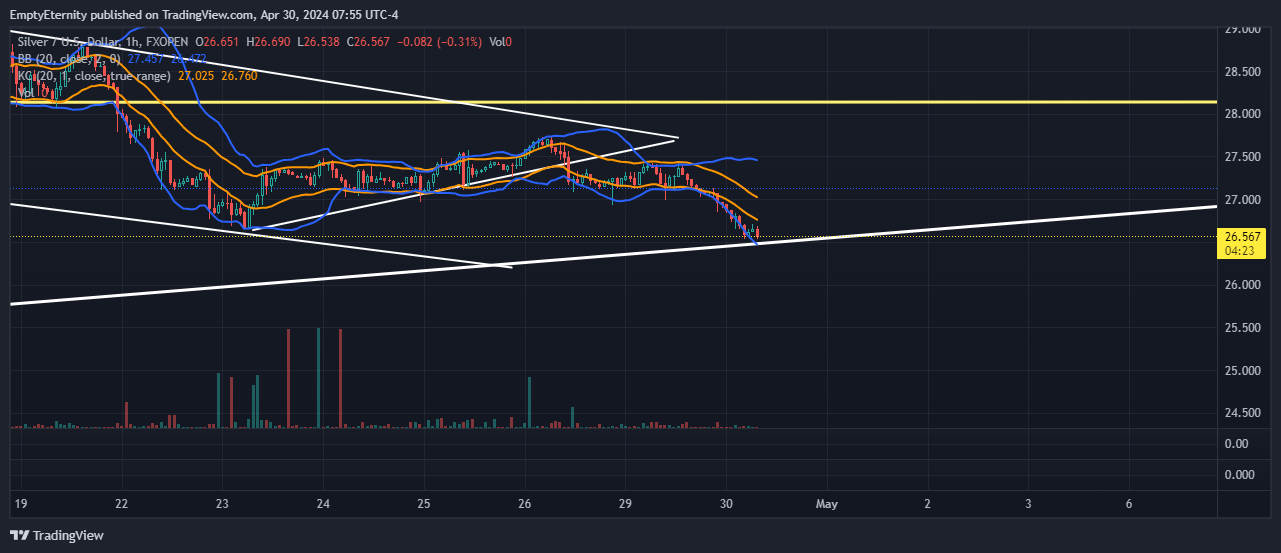Click the date label 19 on time axis
The height and width of the screenshot is (553, 1281).
click(x=20, y=503)
